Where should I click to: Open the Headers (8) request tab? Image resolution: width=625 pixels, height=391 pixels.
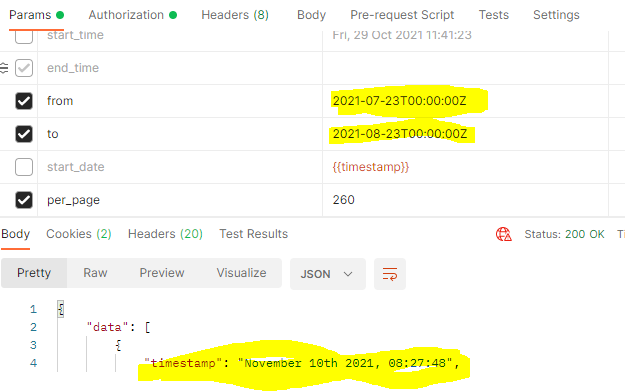point(235,15)
